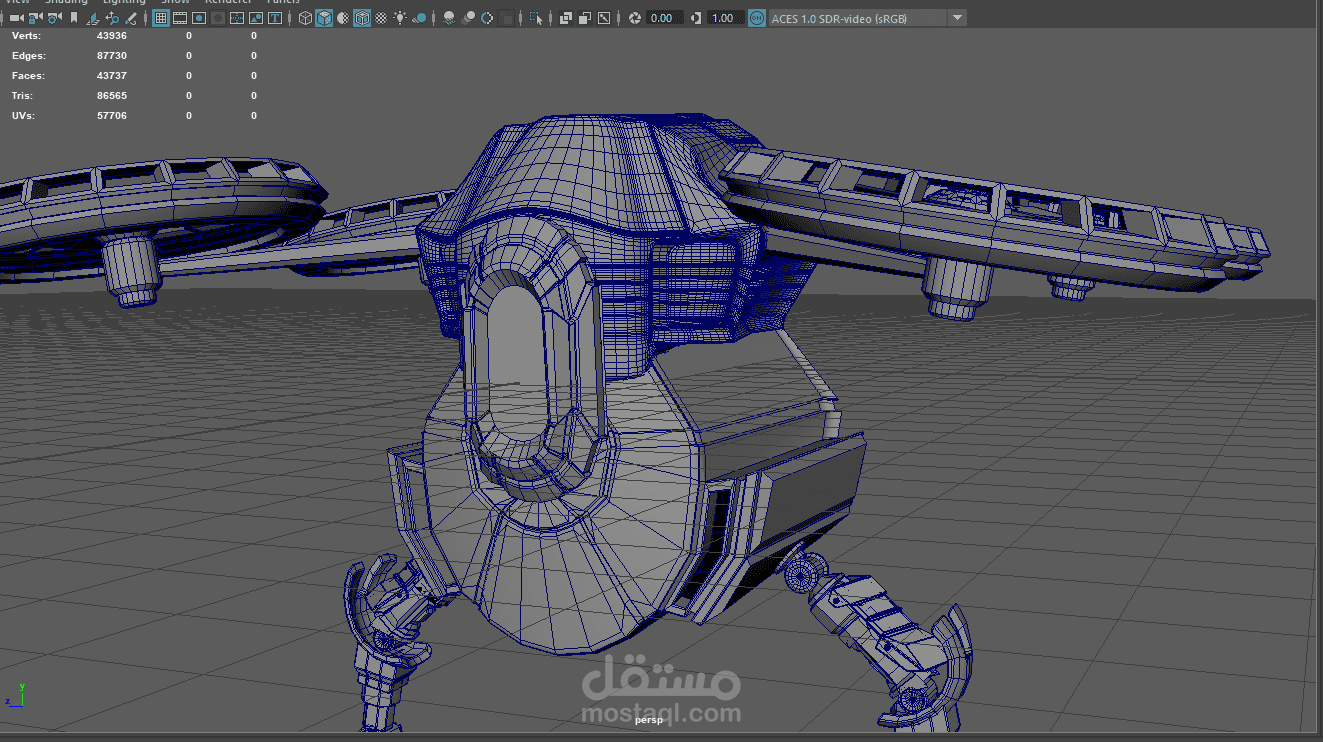Enable Smooth Shade All cube icon
1323x742 pixels.
coord(324,18)
